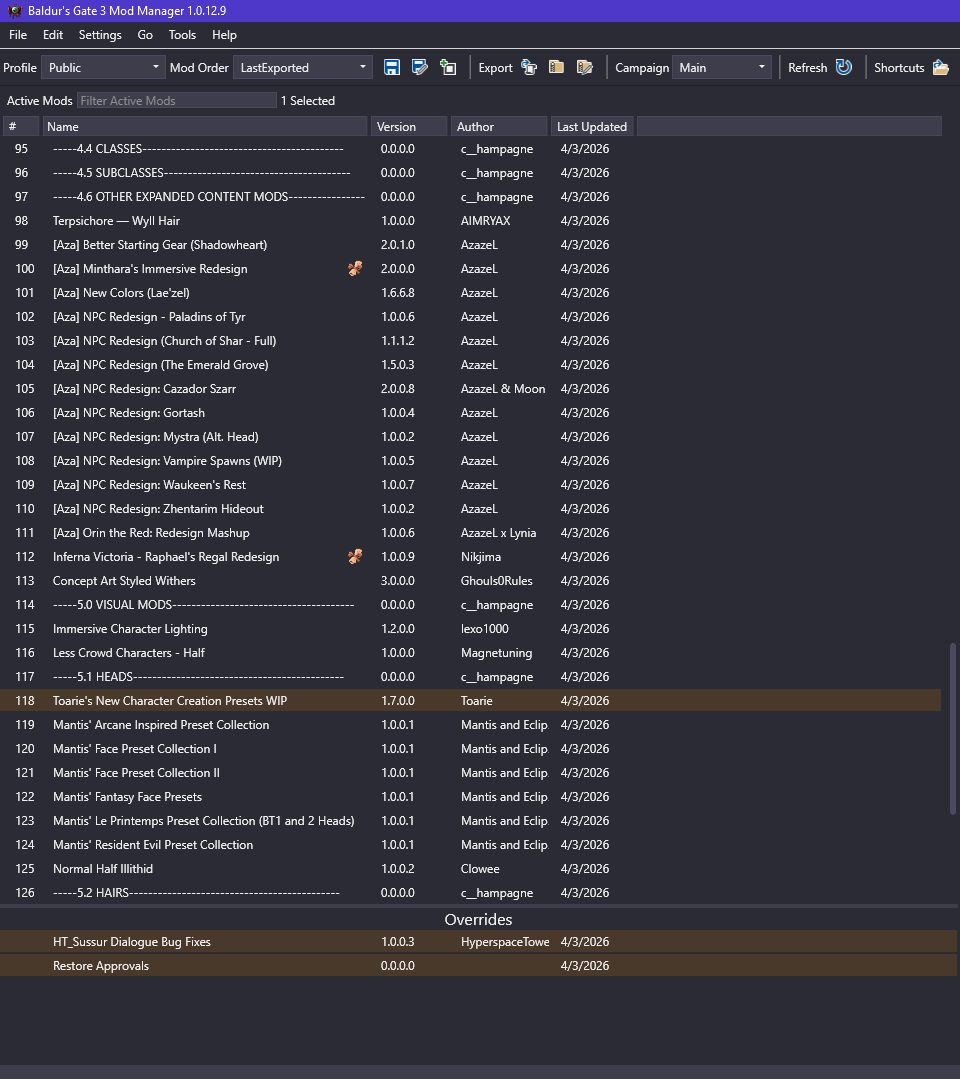Click the Overrides section header
The width and height of the screenshot is (960, 1079).
(x=478, y=919)
